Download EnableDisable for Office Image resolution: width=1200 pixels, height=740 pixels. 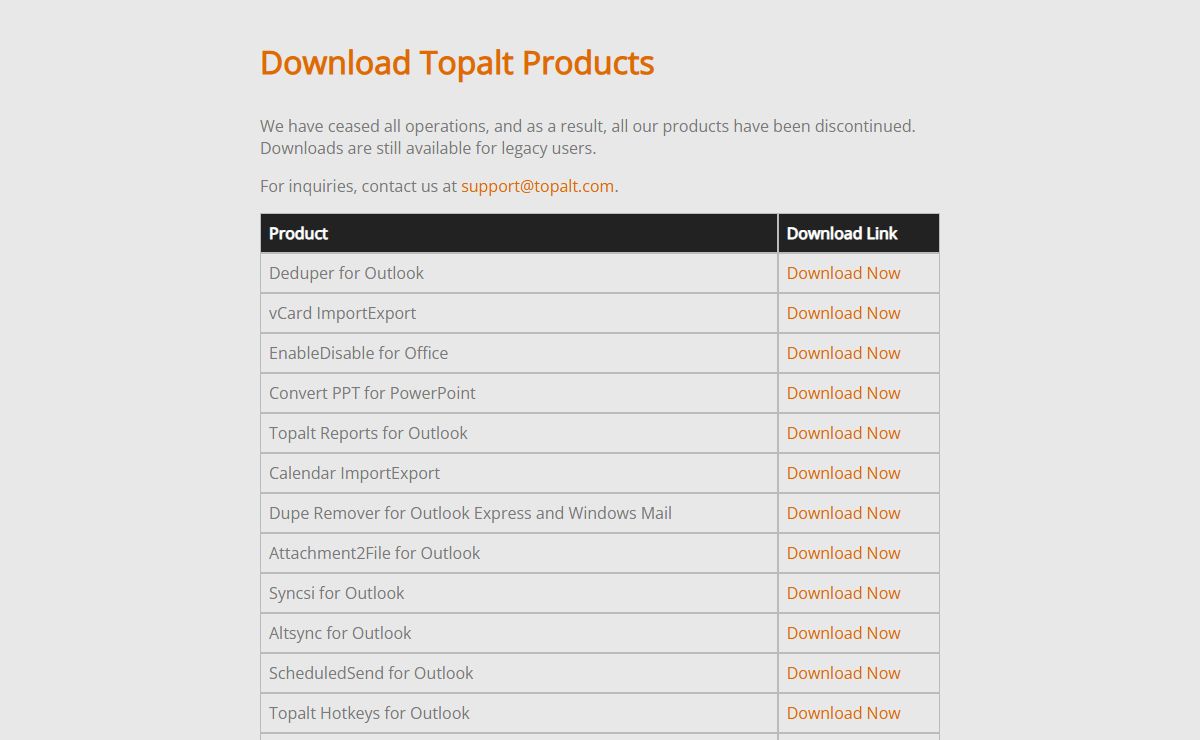pyautogui.click(x=843, y=353)
